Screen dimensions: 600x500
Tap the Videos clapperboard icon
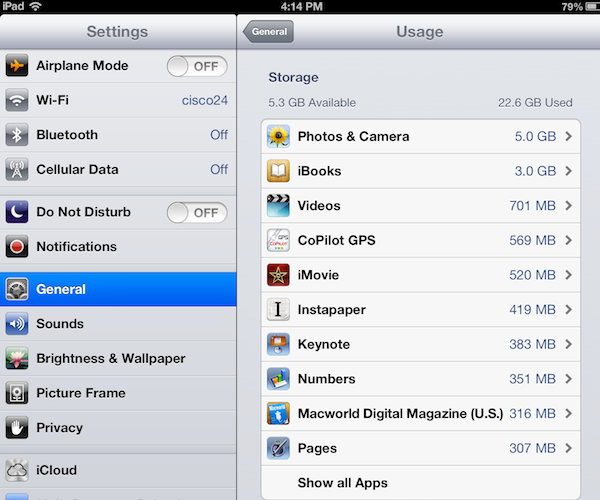click(x=278, y=205)
